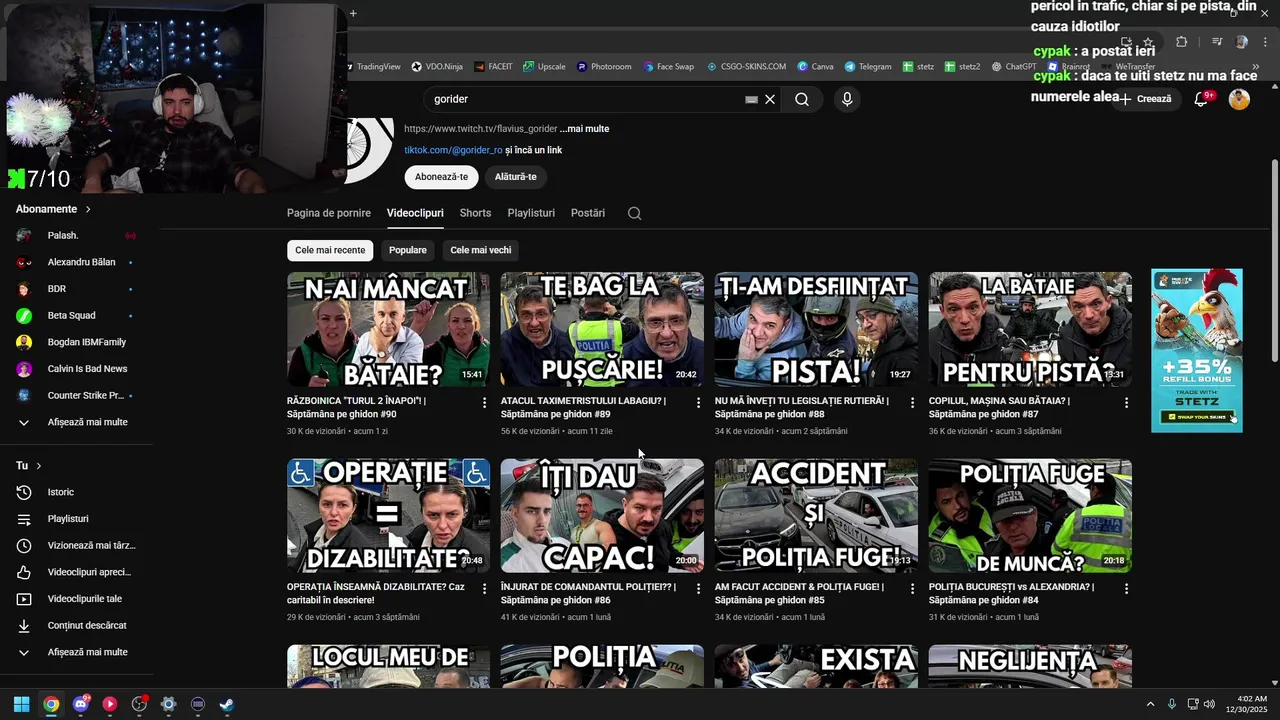The height and width of the screenshot is (720, 1280).
Task: Click the YouTube search magnifier button
Action: 802,99
